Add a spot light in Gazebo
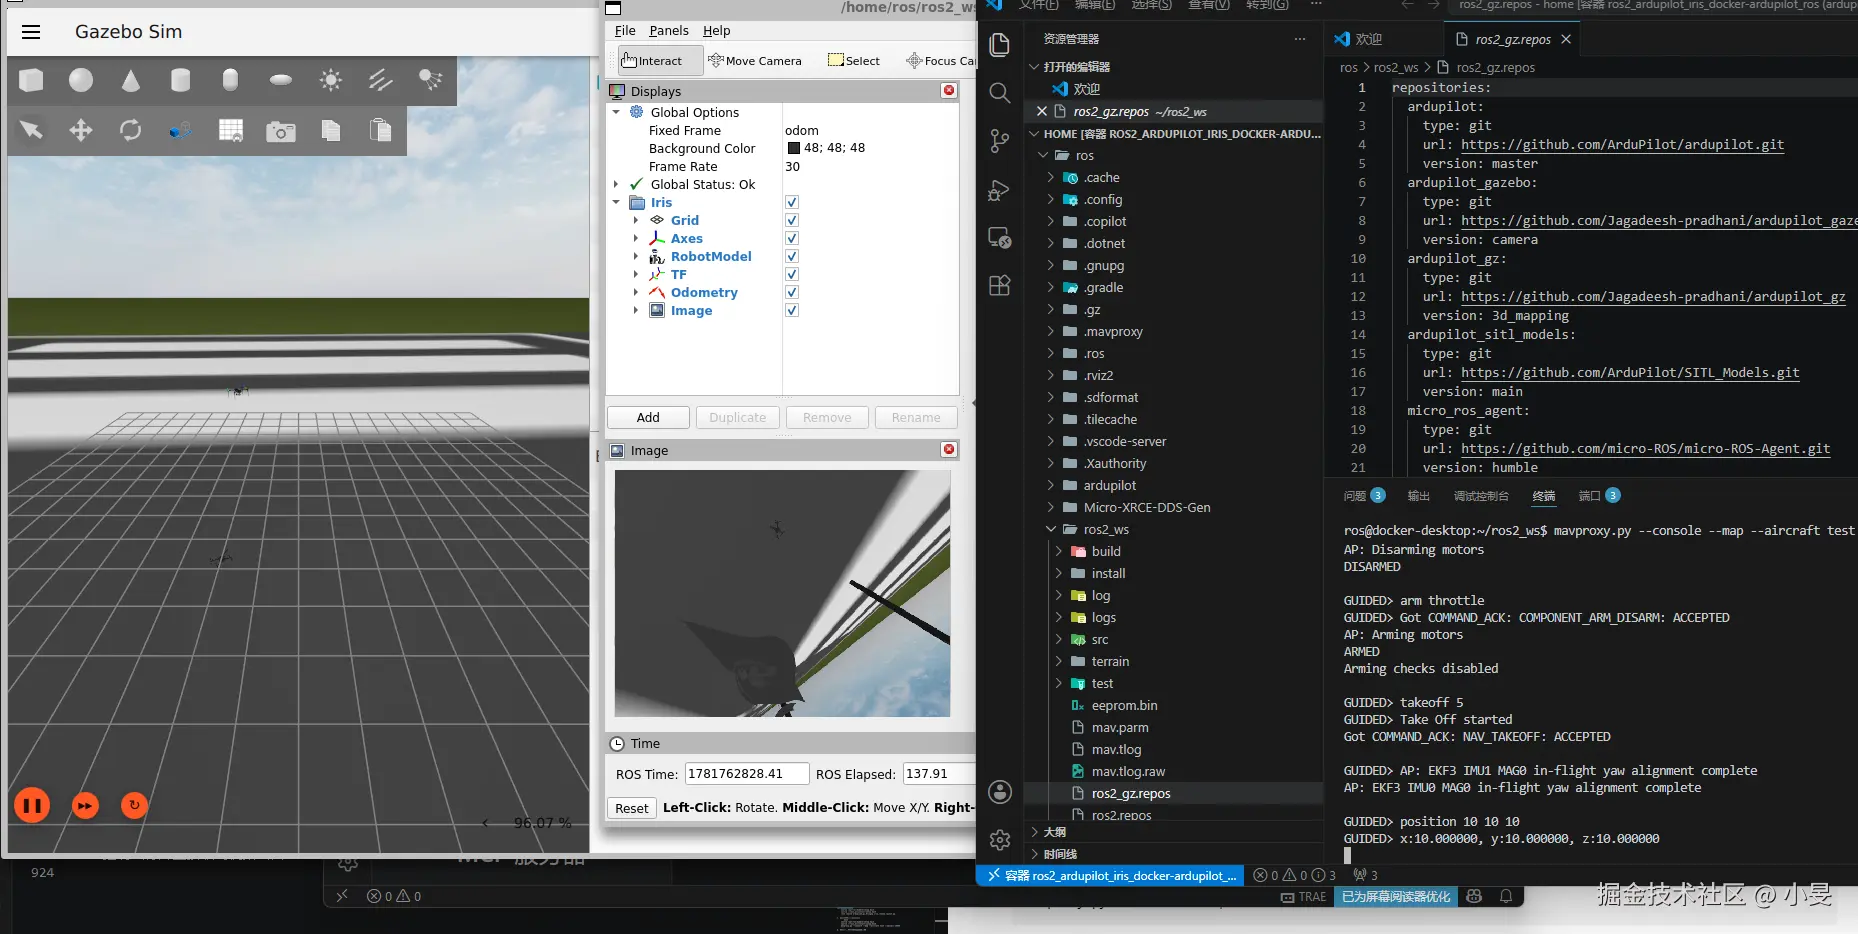This screenshot has height=934, width=1858. (431, 80)
